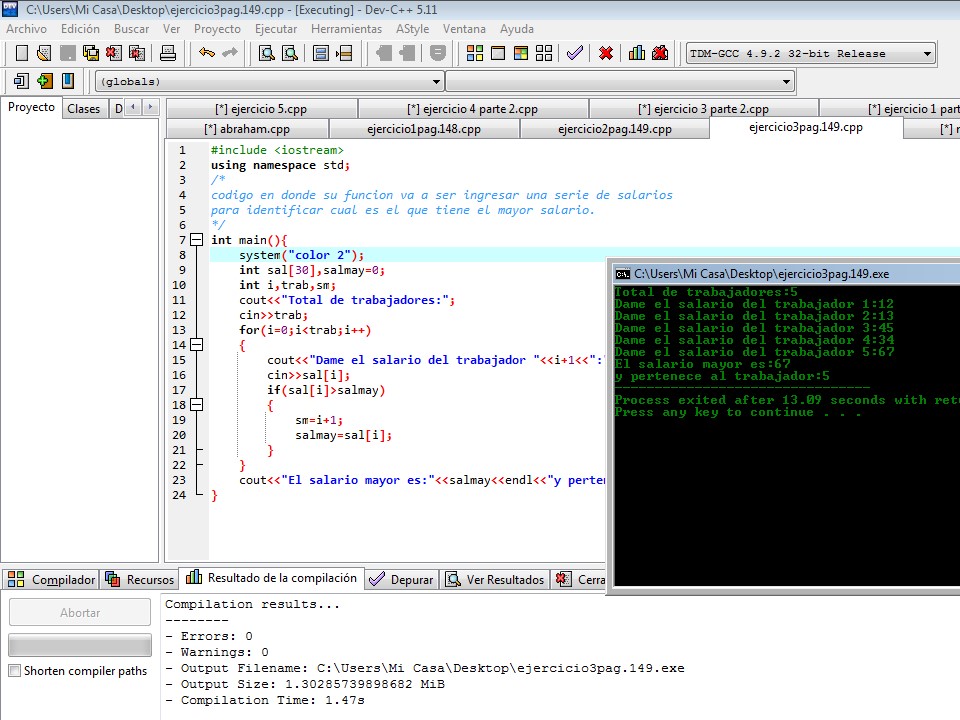Save all open files
This screenshot has height=720, width=960.
pos(89,53)
